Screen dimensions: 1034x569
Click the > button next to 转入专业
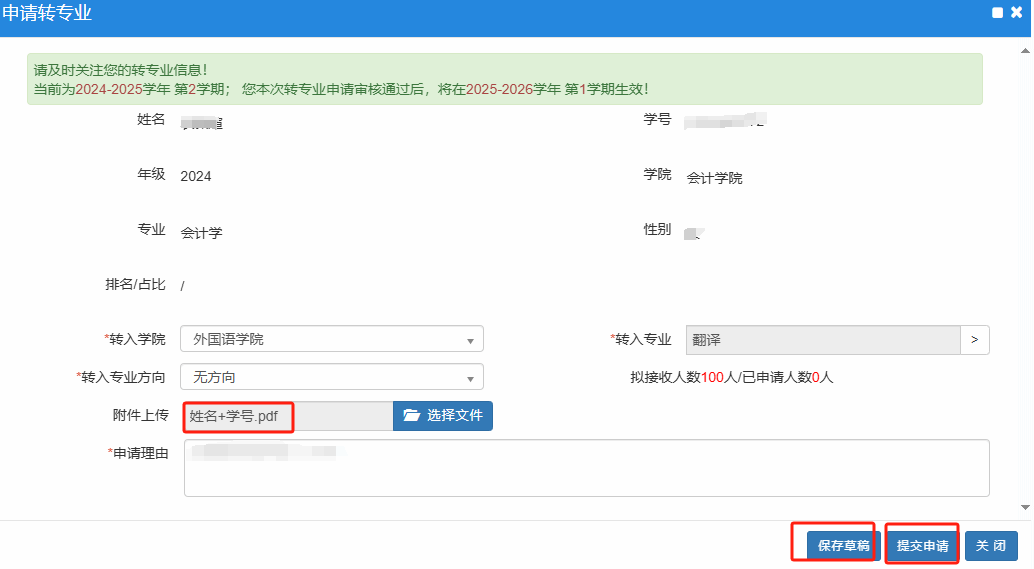click(x=974, y=339)
